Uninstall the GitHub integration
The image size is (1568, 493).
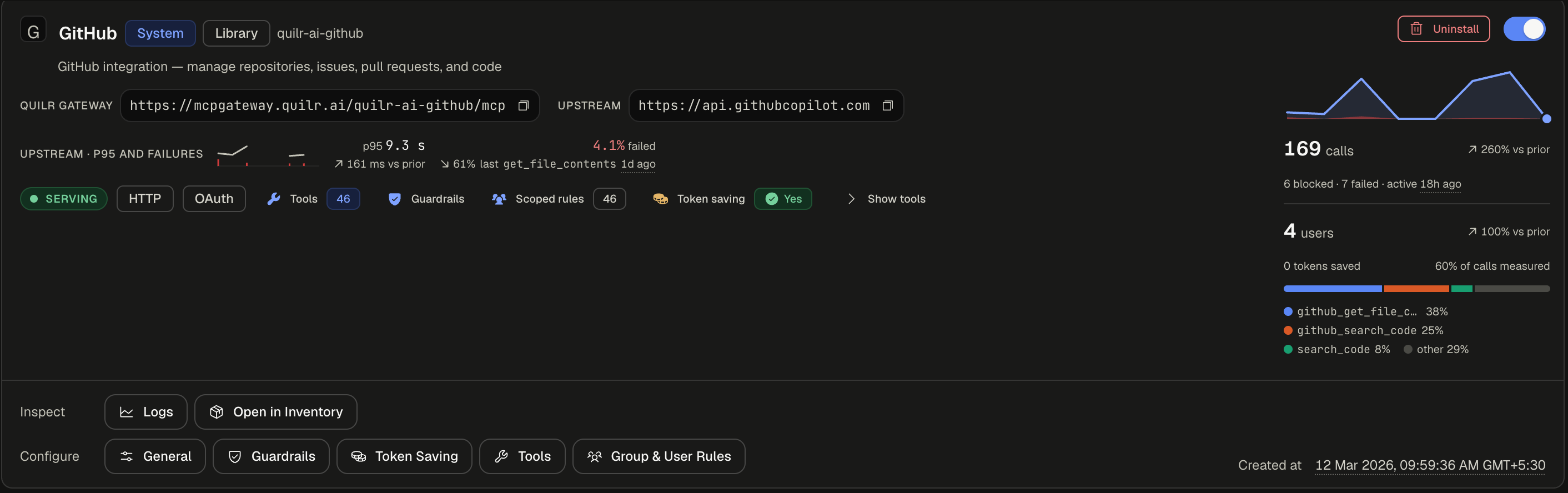1443,29
